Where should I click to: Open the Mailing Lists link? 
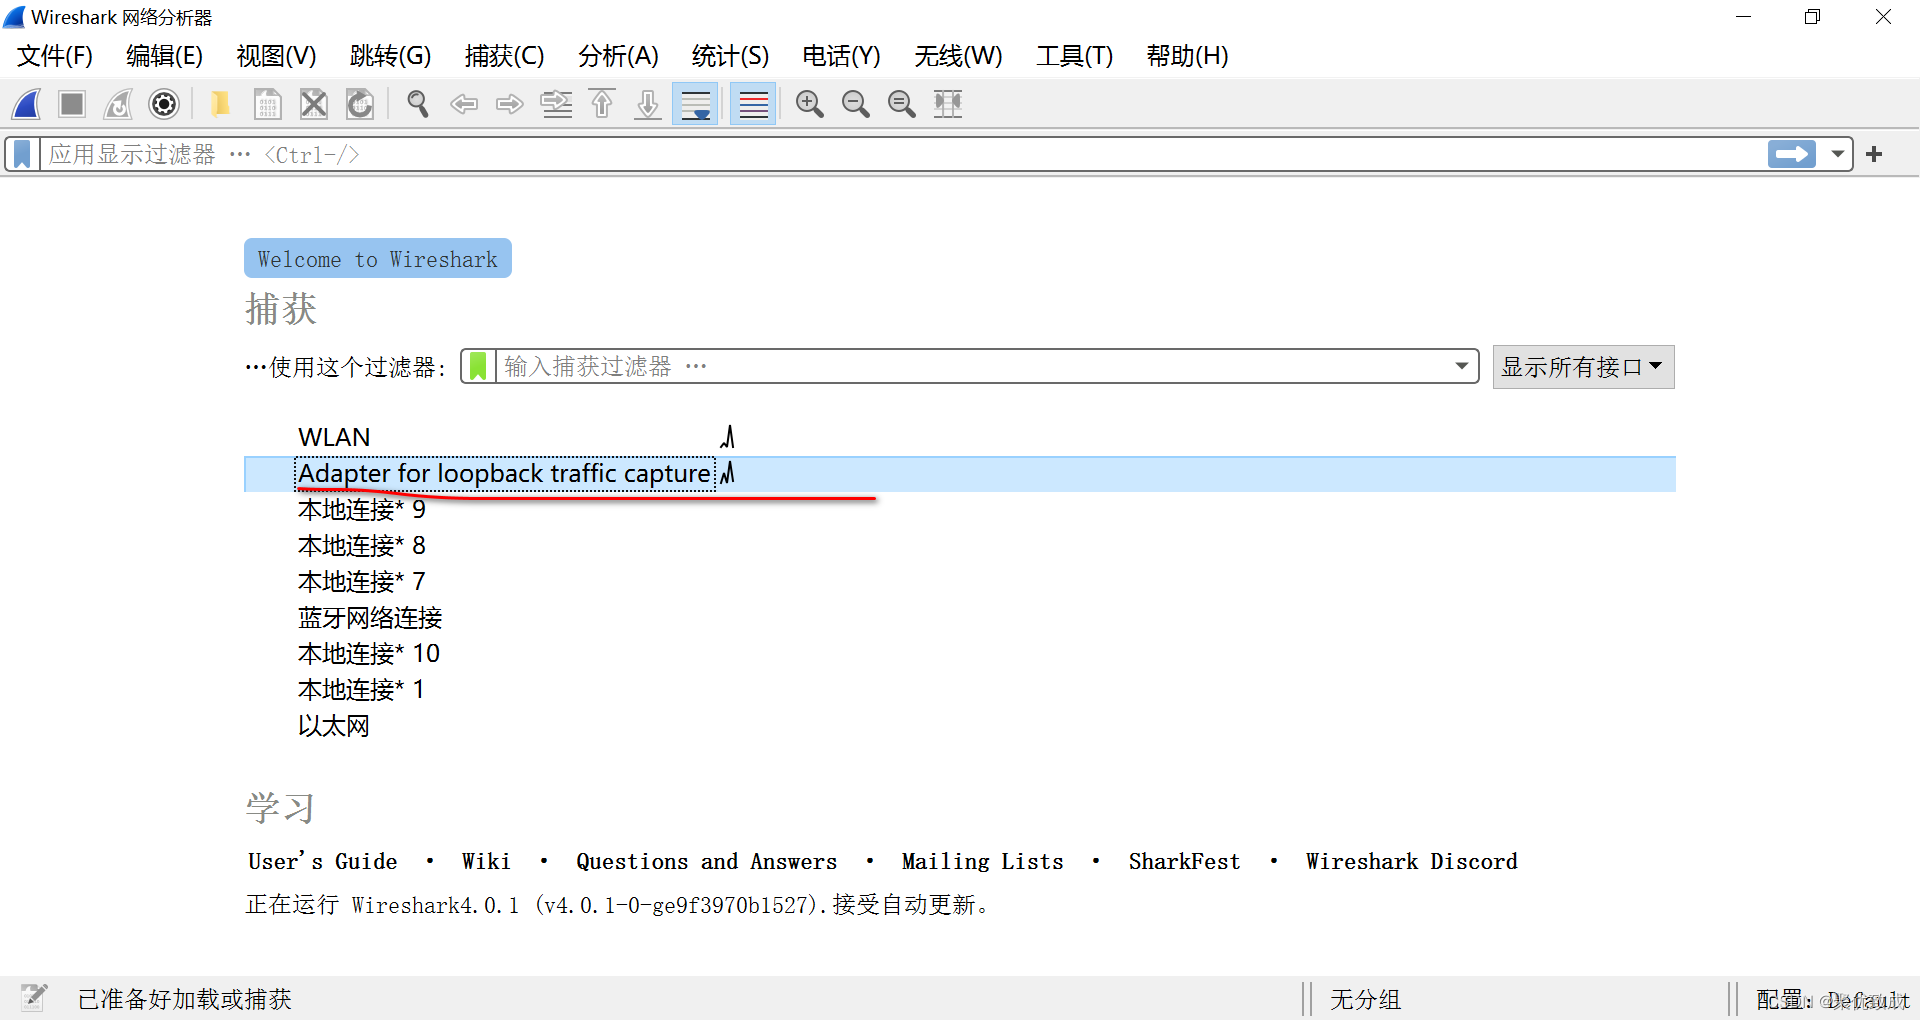(x=982, y=861)
